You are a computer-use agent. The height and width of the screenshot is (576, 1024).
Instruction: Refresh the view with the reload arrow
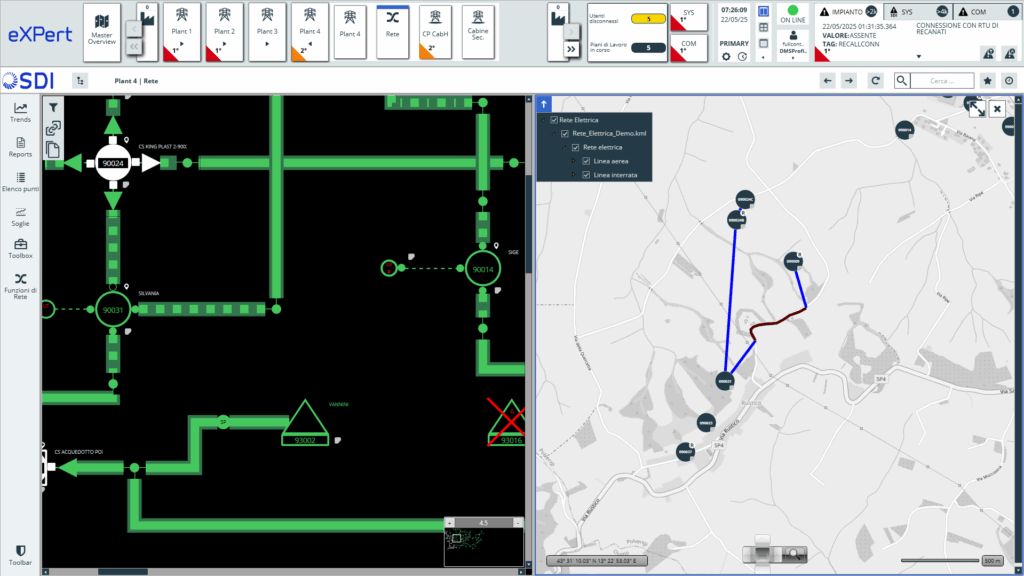coord(876,80)
